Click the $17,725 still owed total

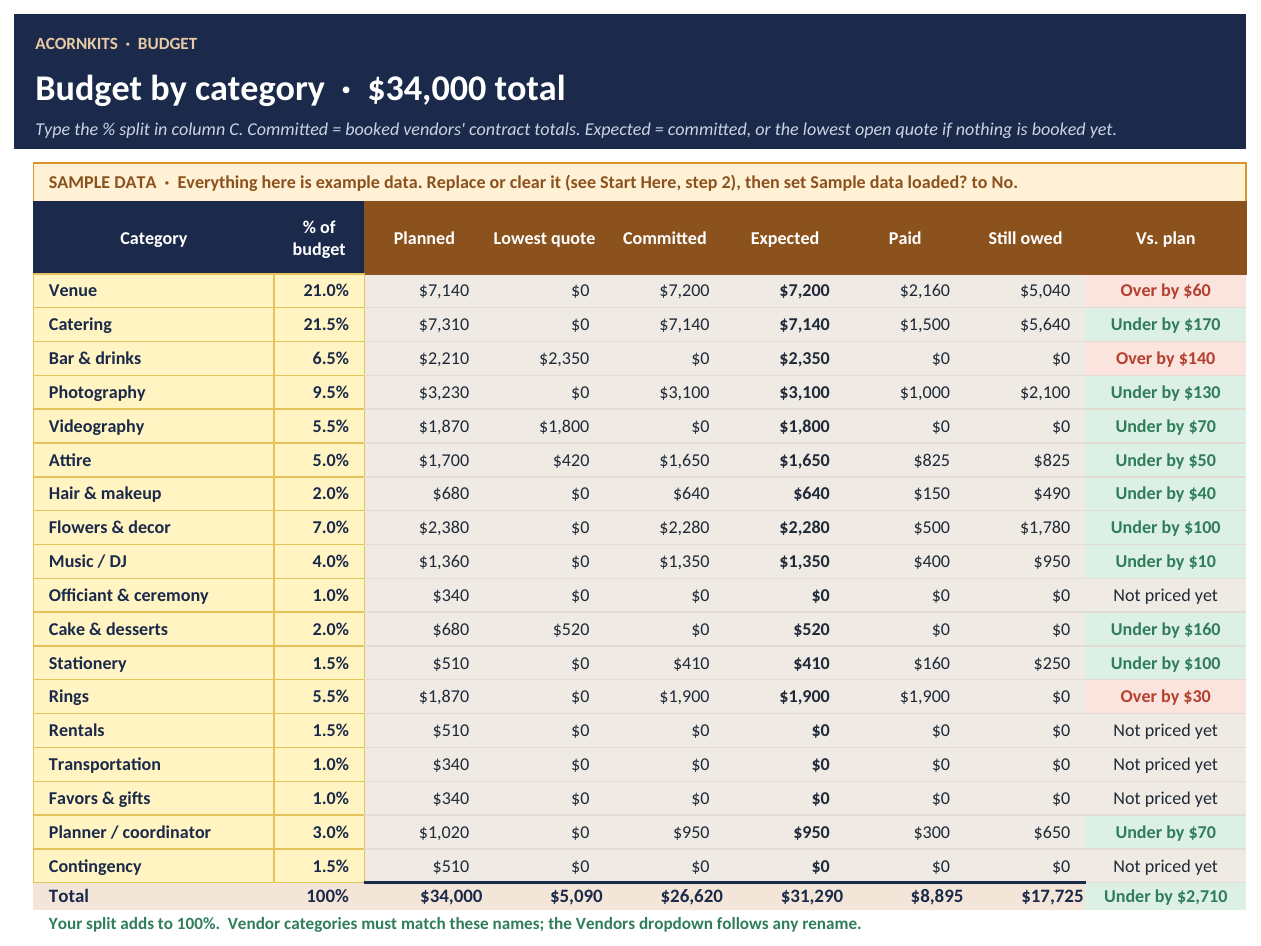[1025, 896]
